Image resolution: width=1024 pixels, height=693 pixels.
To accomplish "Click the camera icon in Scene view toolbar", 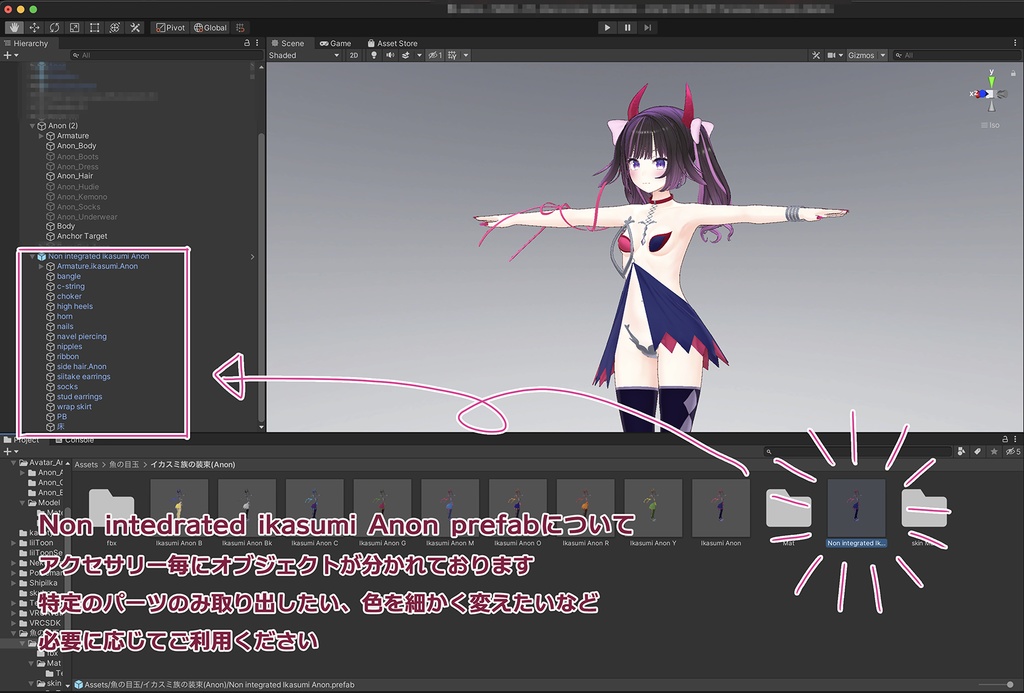I will [x=832, y=55].
